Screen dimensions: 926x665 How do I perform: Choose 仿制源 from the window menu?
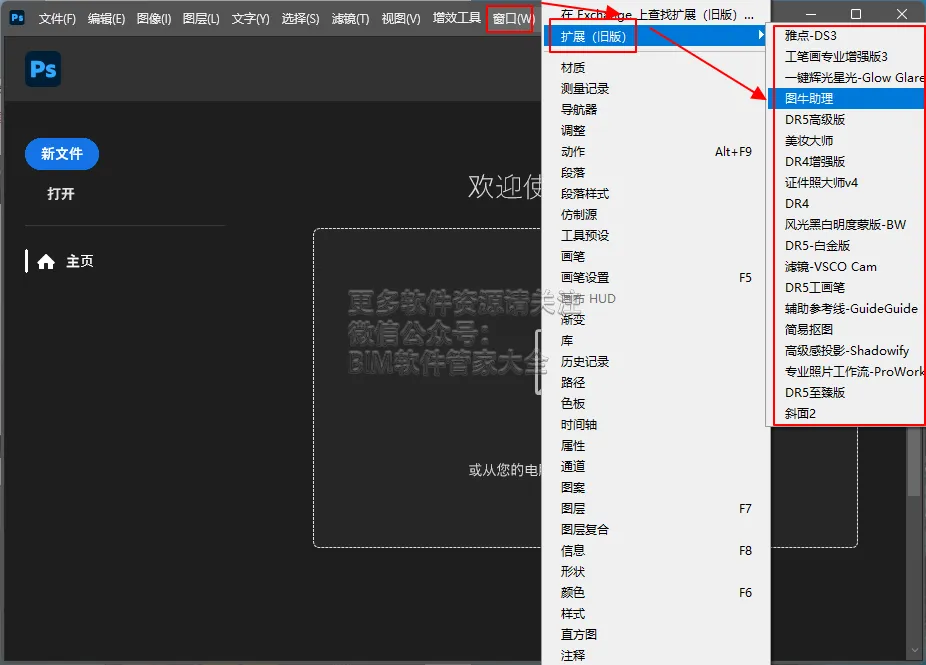pyautogui.click(x=656, y=215)
